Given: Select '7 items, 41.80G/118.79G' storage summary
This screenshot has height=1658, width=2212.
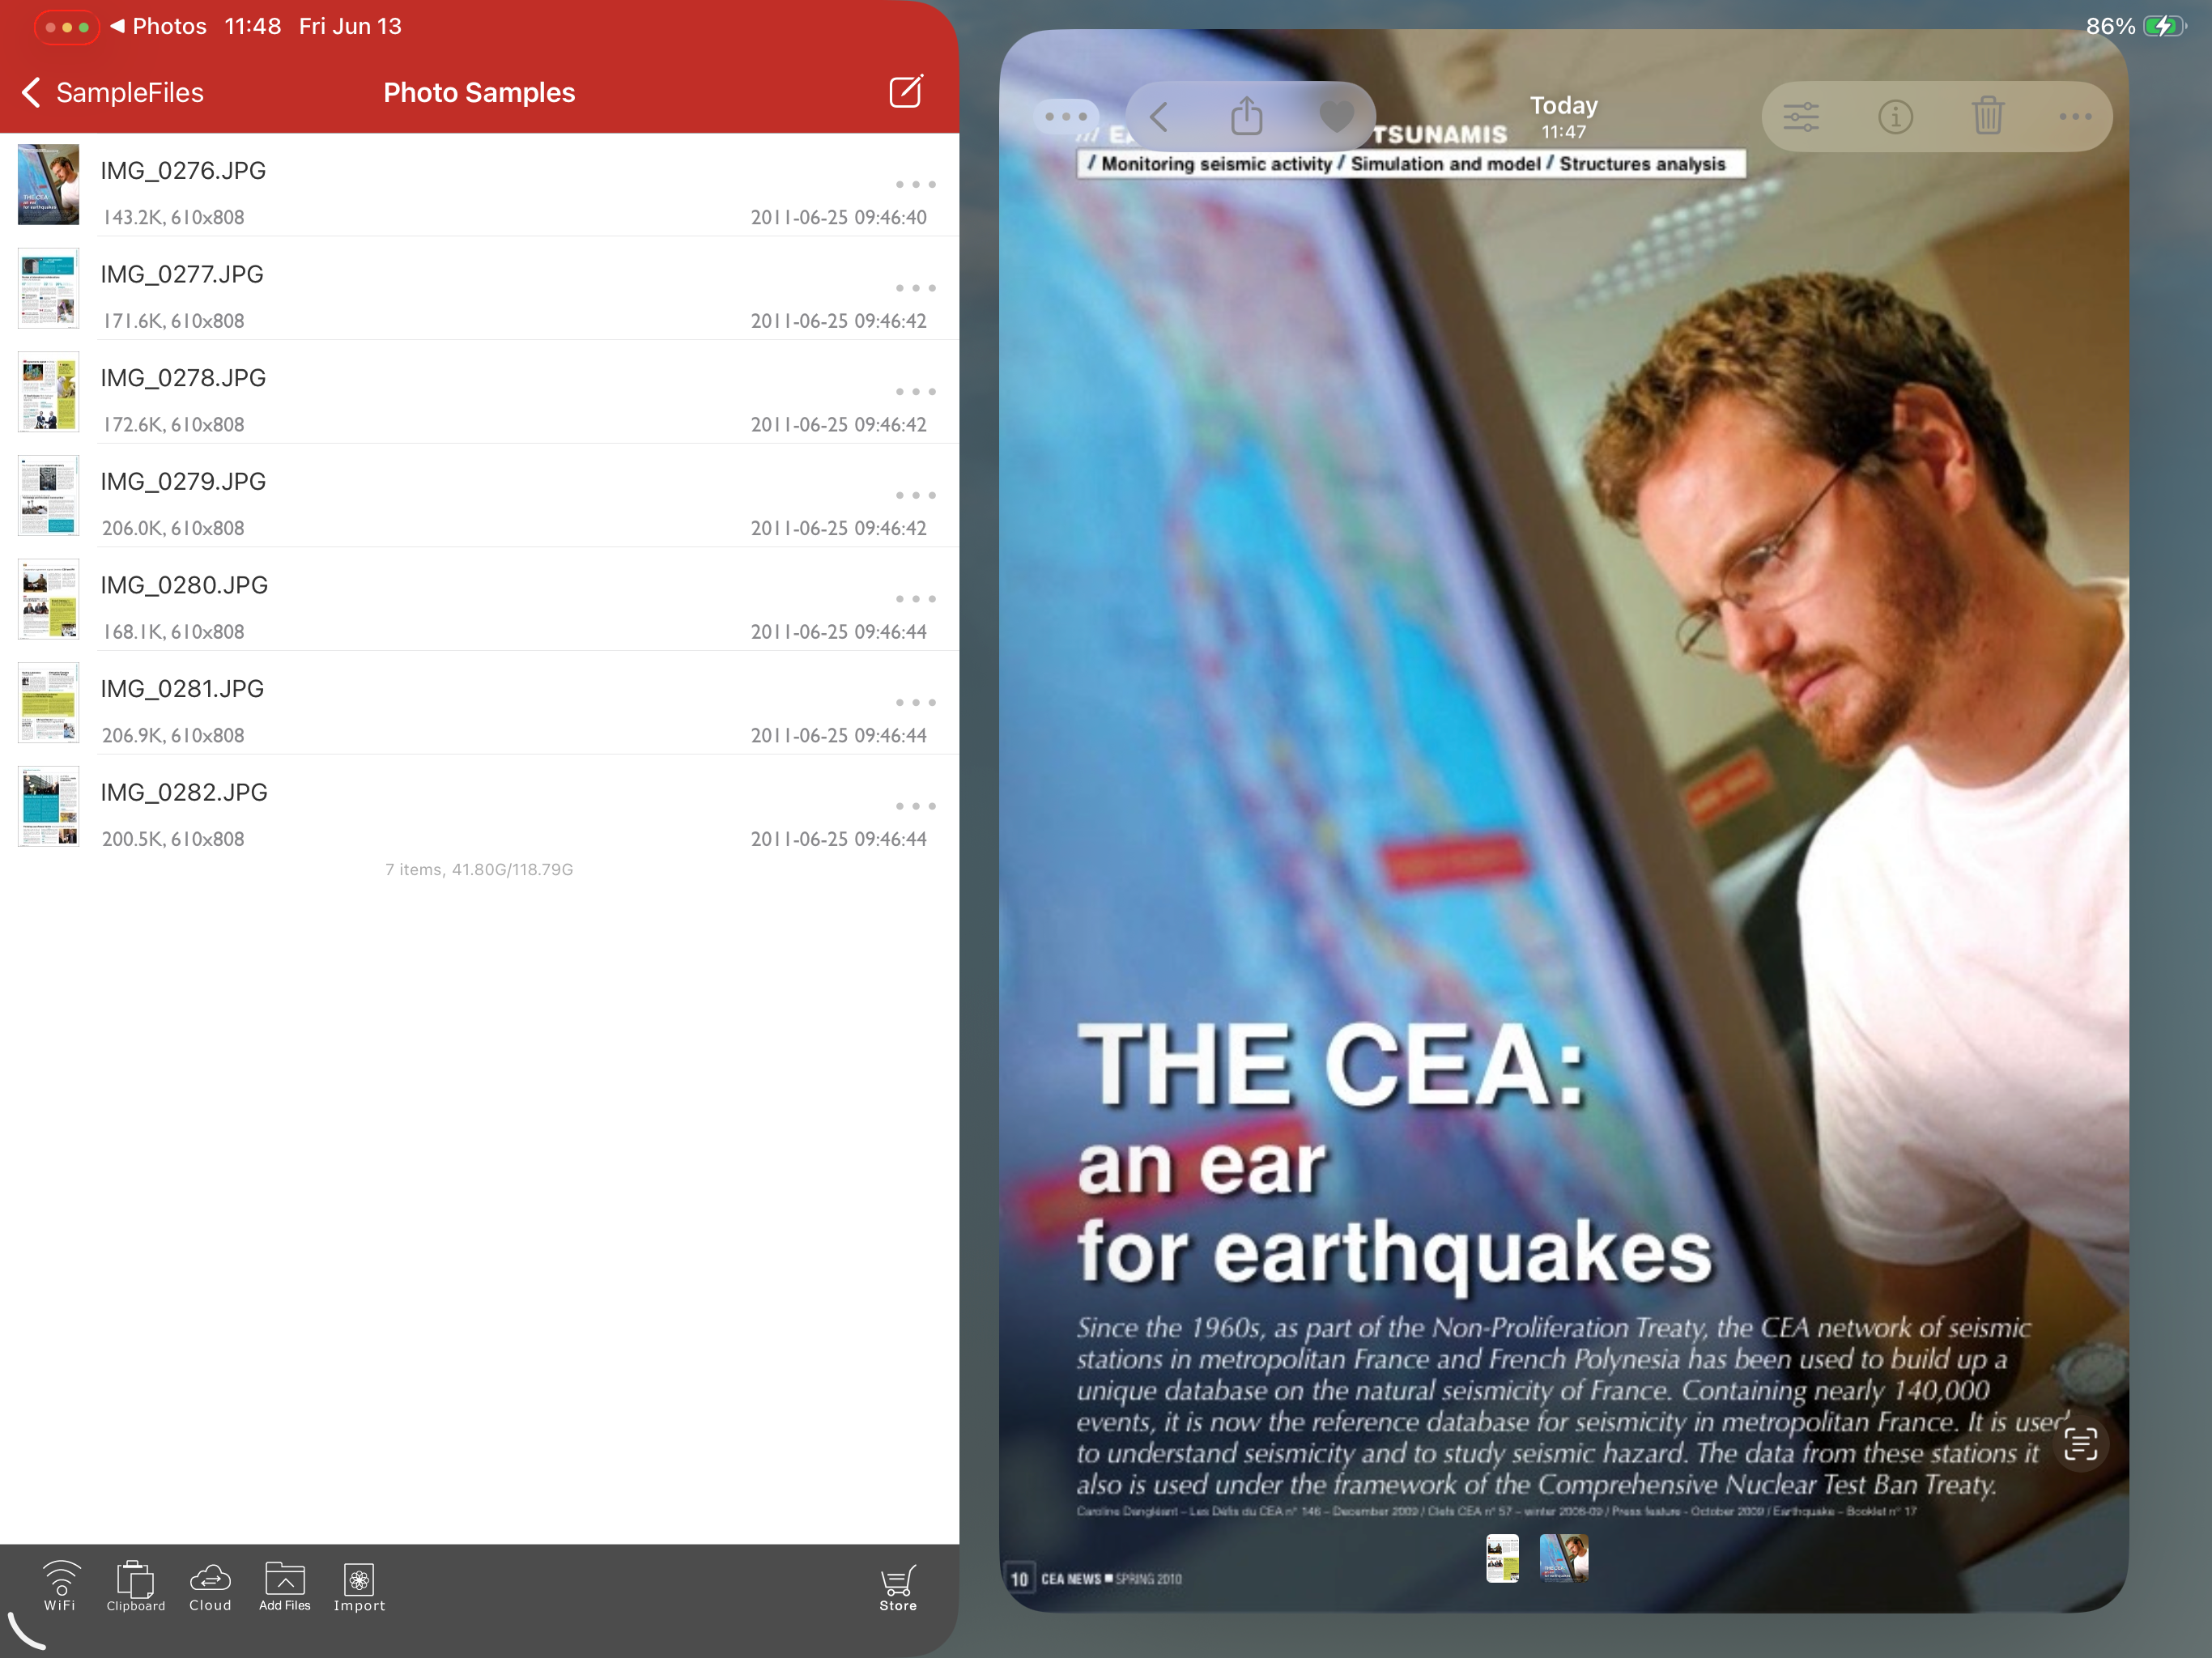Looking at the screenshot, I should [x=479, y=870].
